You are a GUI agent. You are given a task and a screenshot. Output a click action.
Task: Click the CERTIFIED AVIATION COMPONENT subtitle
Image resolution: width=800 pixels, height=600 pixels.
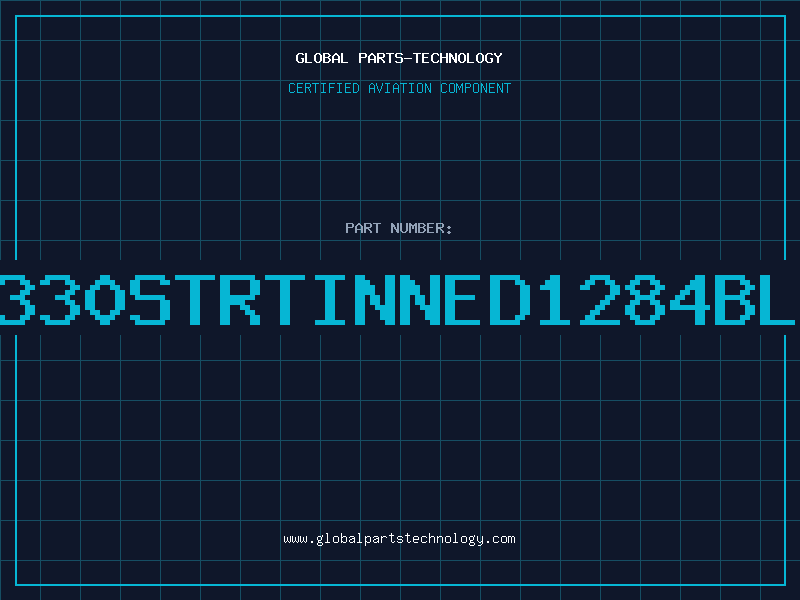pyautogui.click(x=399, y=88)
